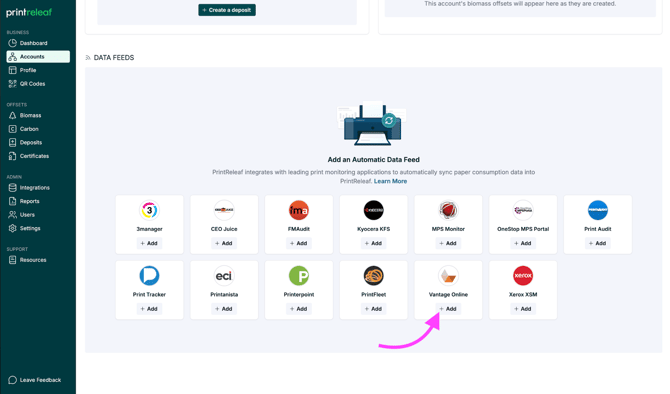This screenshot has height=394, width=670.
Task: Click the Deposits icon
Action: pos(12,142)
